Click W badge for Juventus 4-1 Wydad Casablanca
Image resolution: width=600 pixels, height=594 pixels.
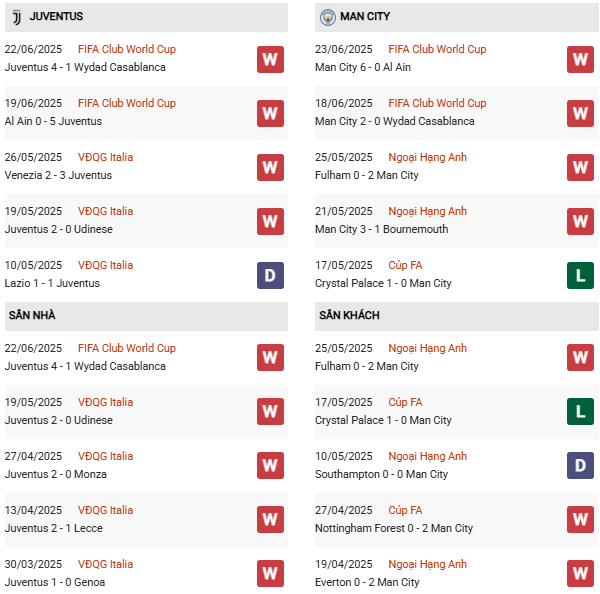coord(270,59)
